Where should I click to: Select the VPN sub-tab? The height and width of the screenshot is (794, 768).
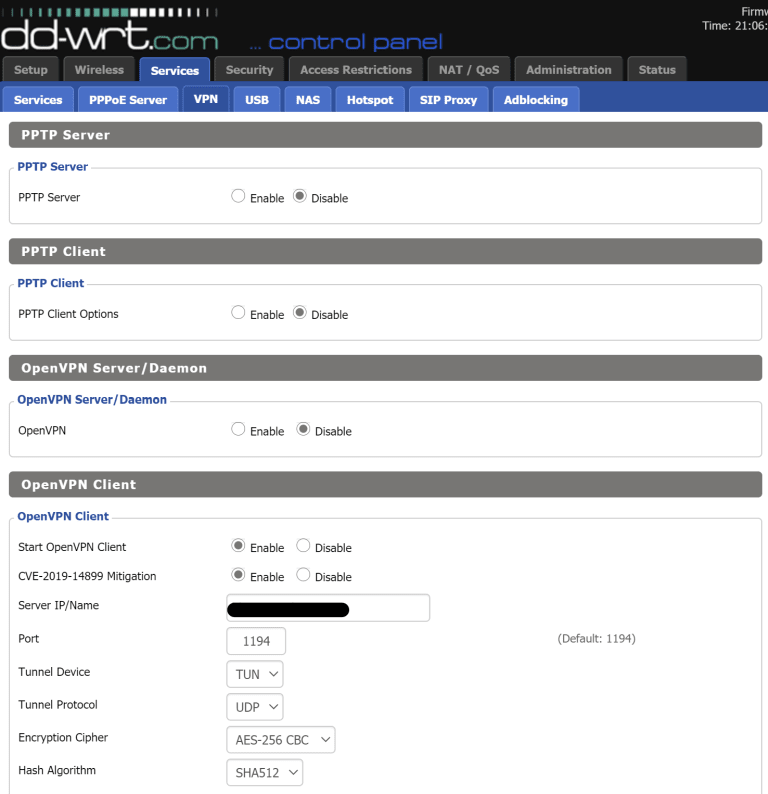click(x=206, y=99)
